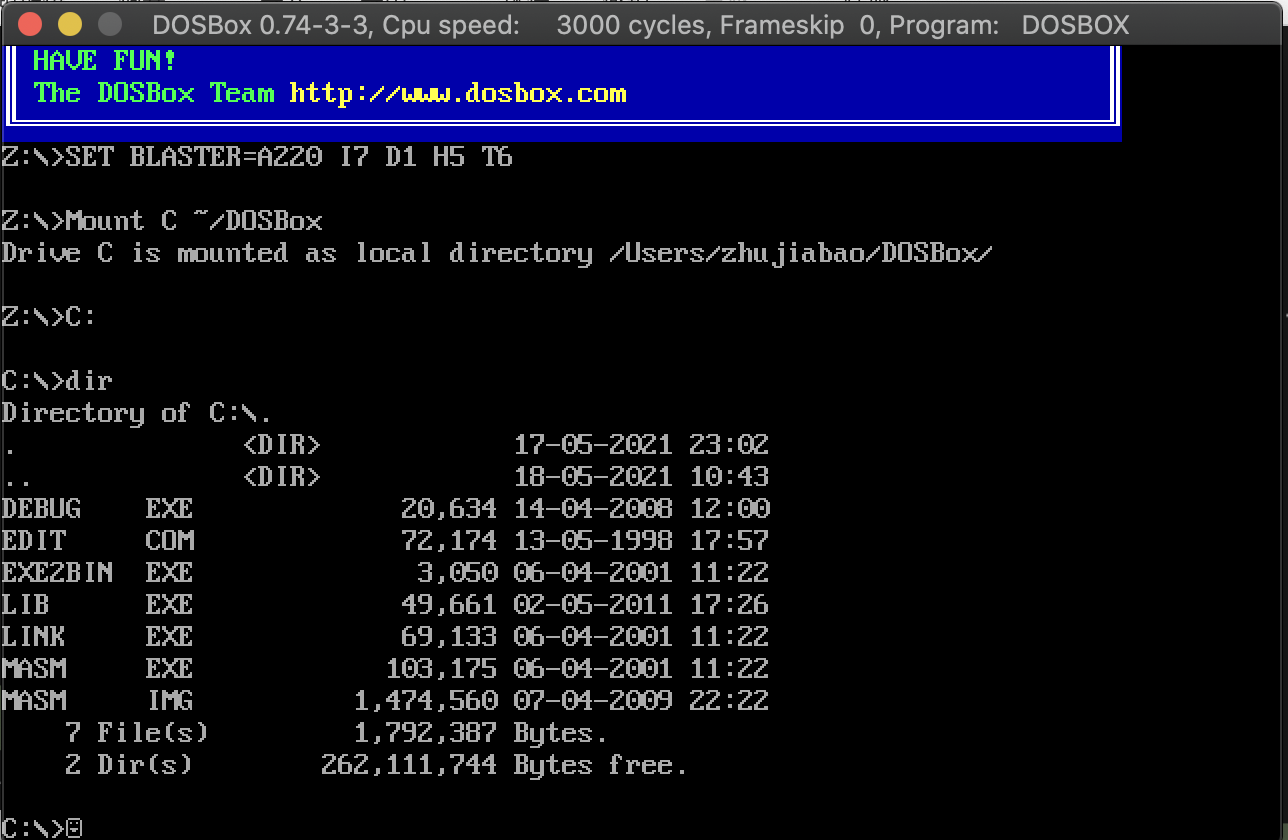Click the red close window button
This screenshot has width=1288, height=840.
tap(31, 24)
